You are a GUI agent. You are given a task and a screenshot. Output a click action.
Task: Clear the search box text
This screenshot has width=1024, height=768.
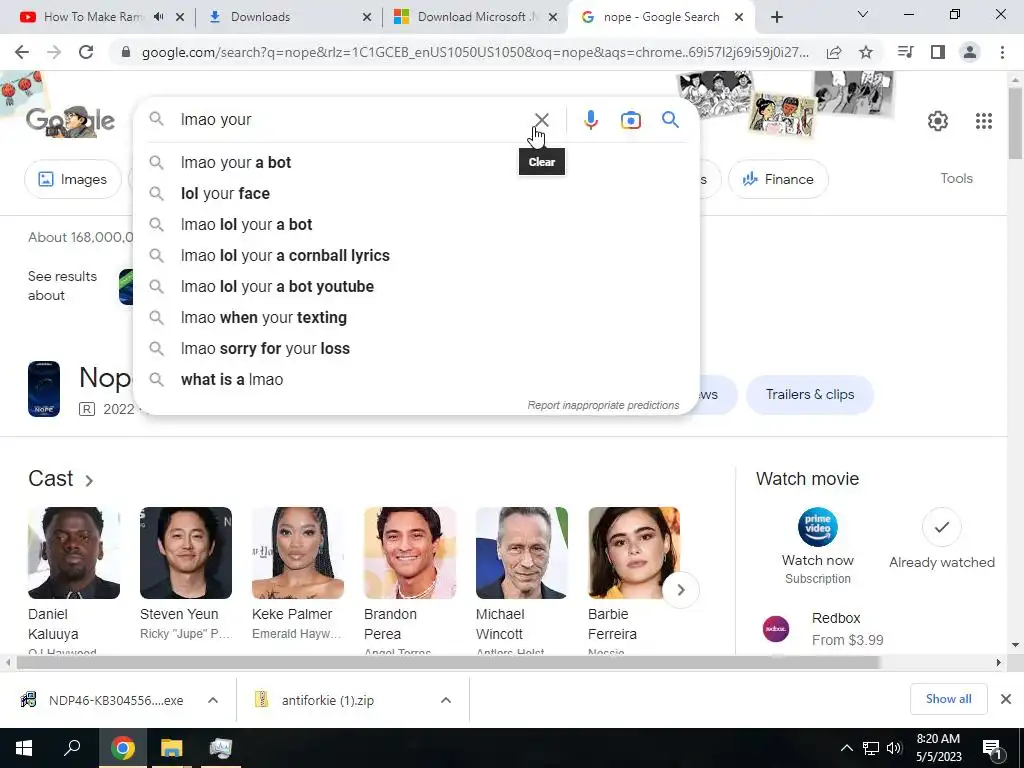pos(541,120)
